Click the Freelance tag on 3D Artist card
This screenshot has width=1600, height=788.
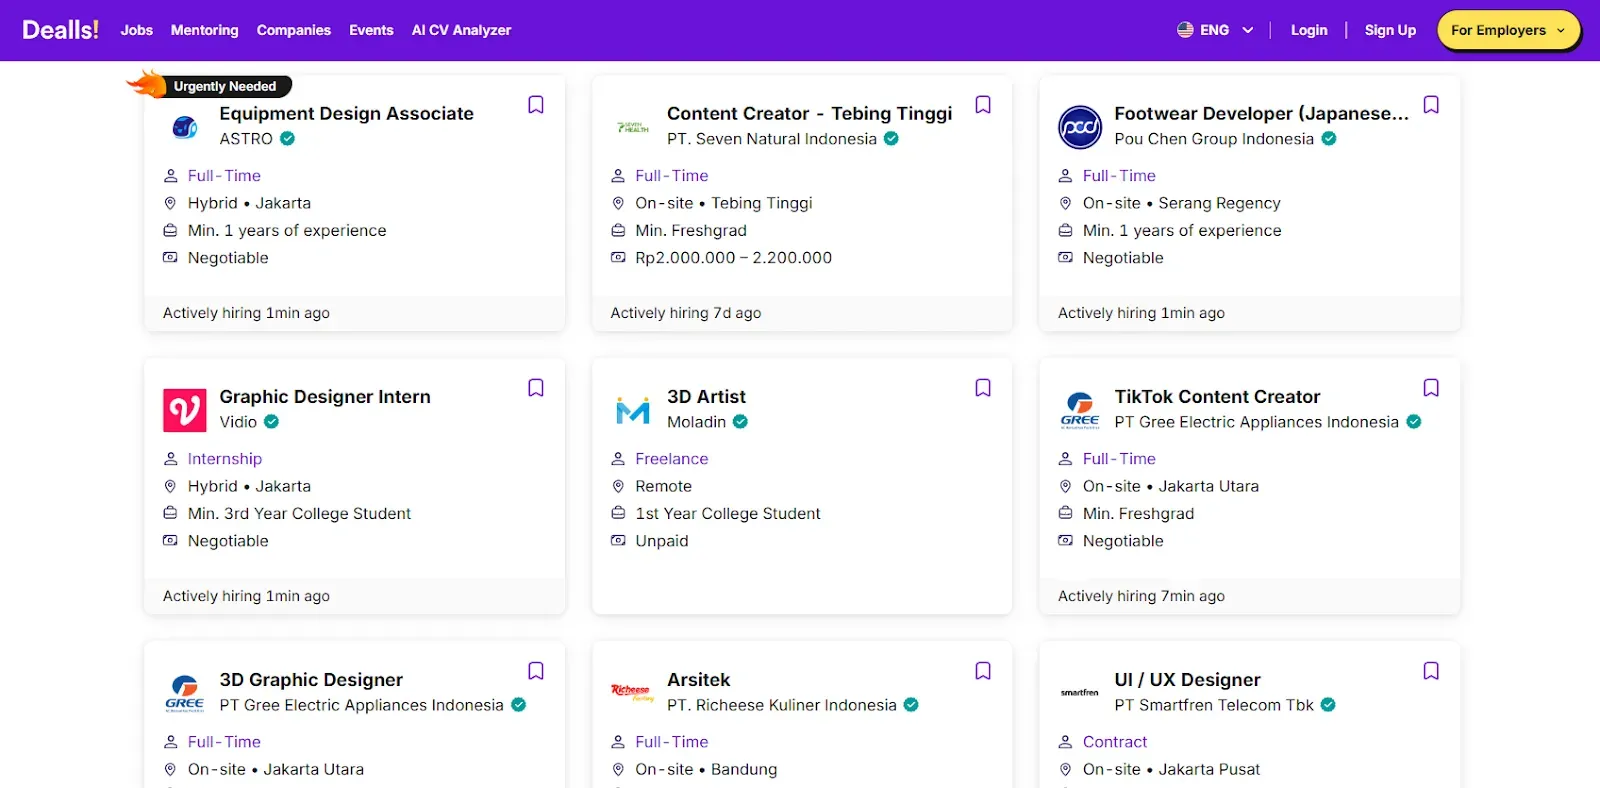(672, 459)
